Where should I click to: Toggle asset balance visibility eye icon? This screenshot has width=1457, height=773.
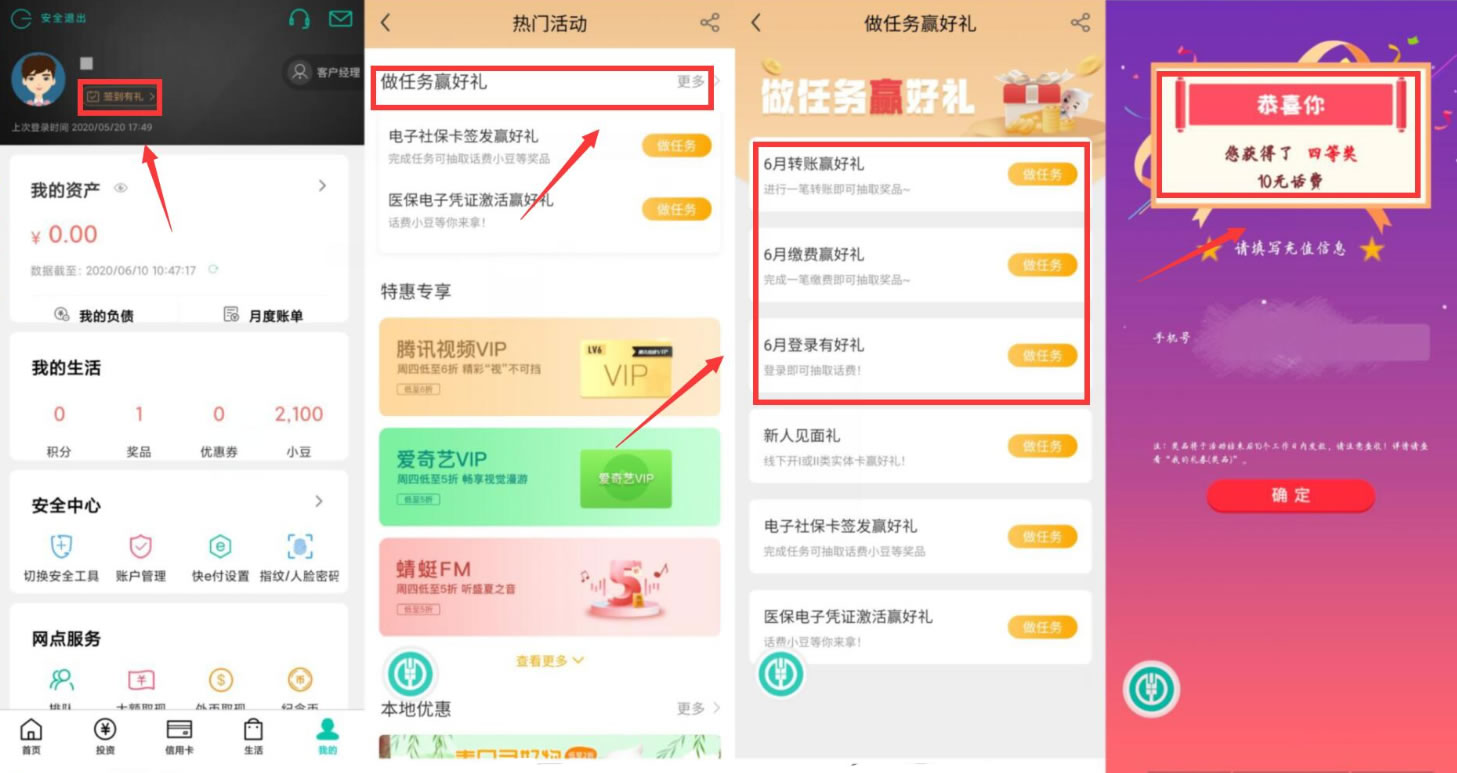121,187
